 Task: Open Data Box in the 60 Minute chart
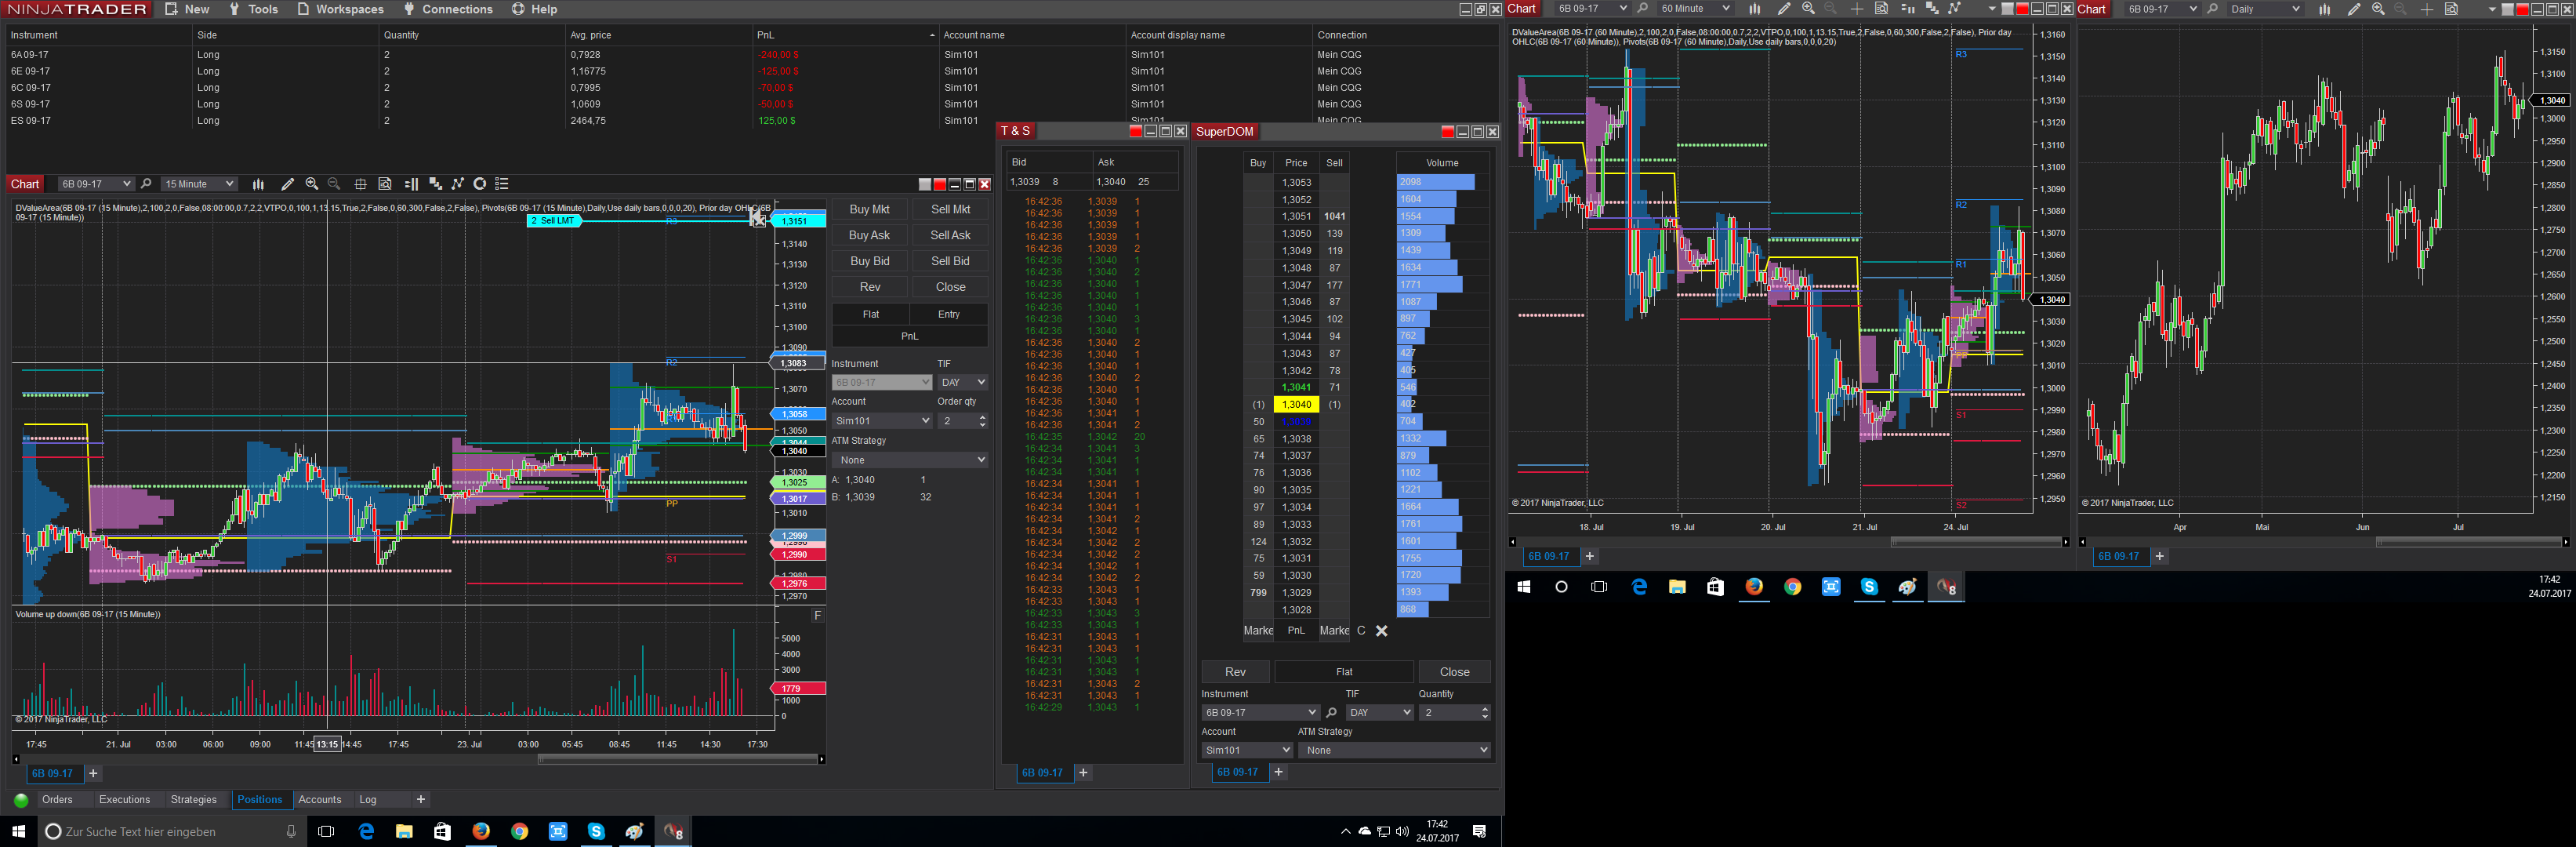(1881, 9)
